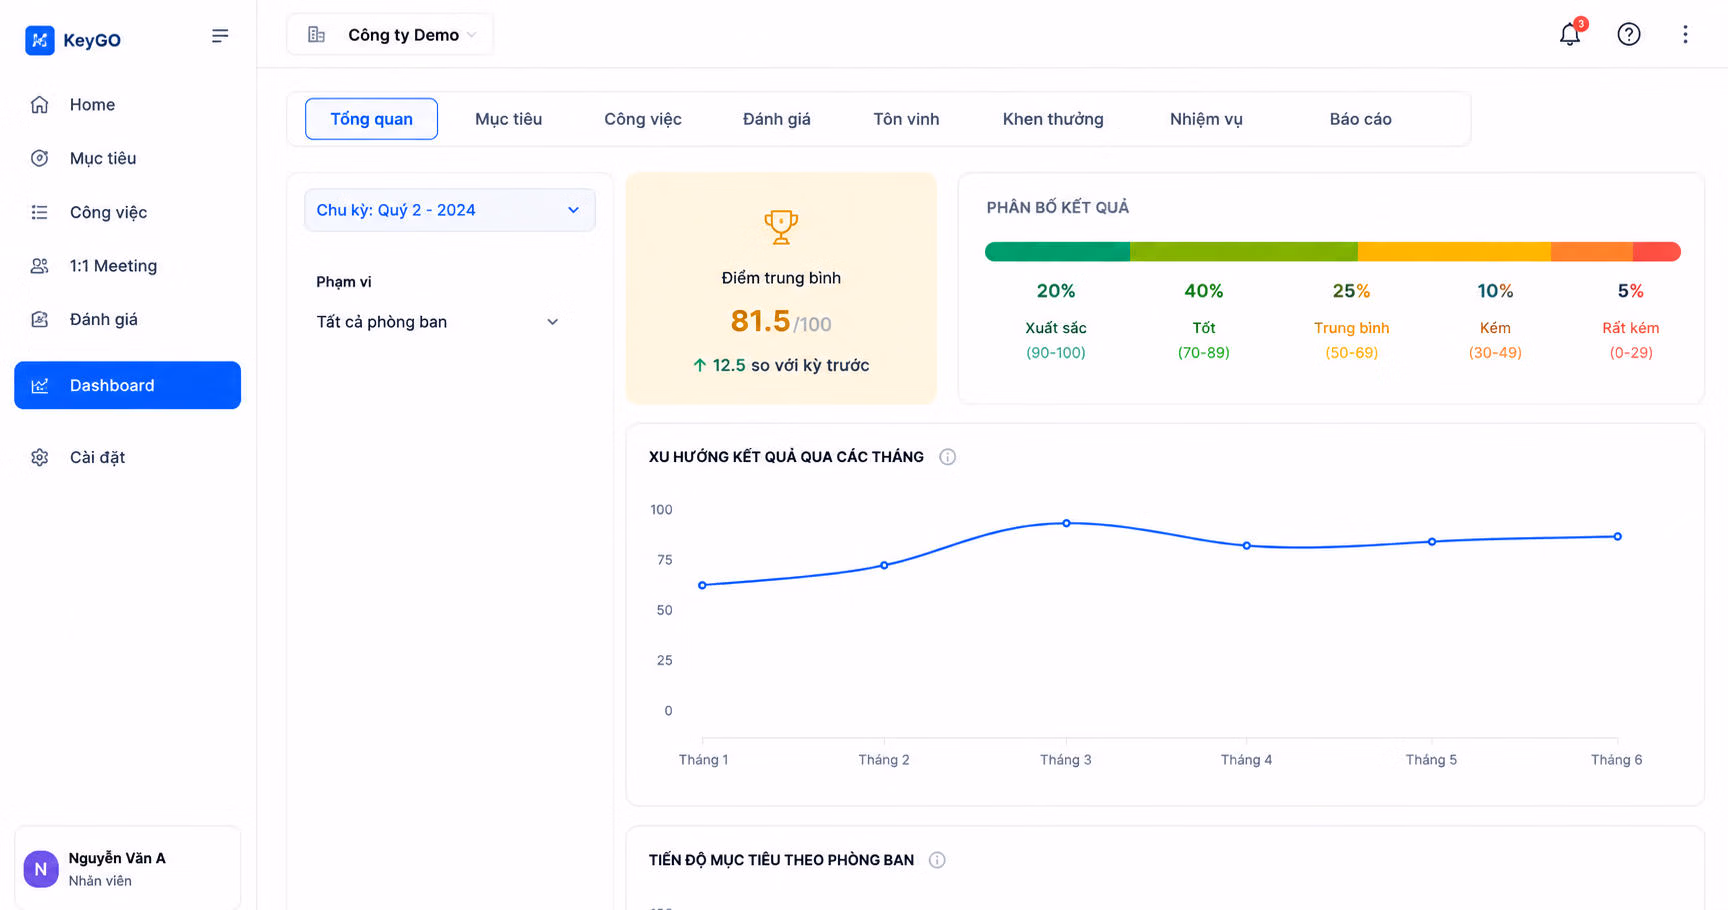Switch to the Mục tiêu tab
The width and height of the screenshot is (1728, 910).
click(508, 119)
